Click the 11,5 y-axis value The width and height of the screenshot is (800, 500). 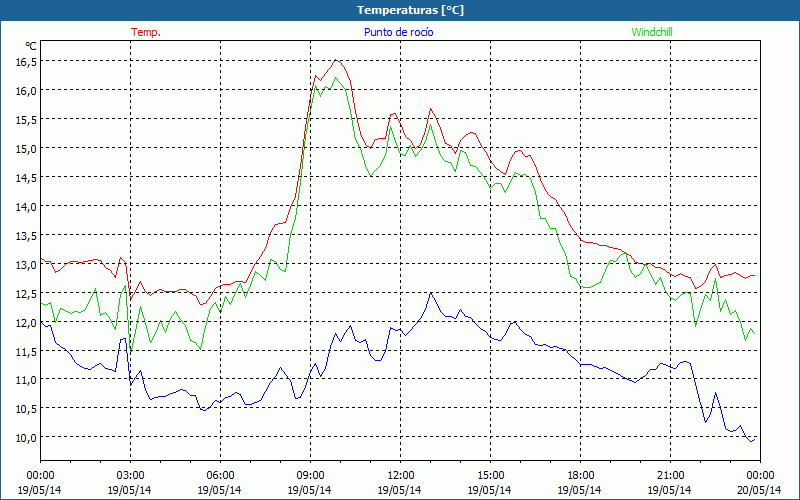tap(27, 351)
